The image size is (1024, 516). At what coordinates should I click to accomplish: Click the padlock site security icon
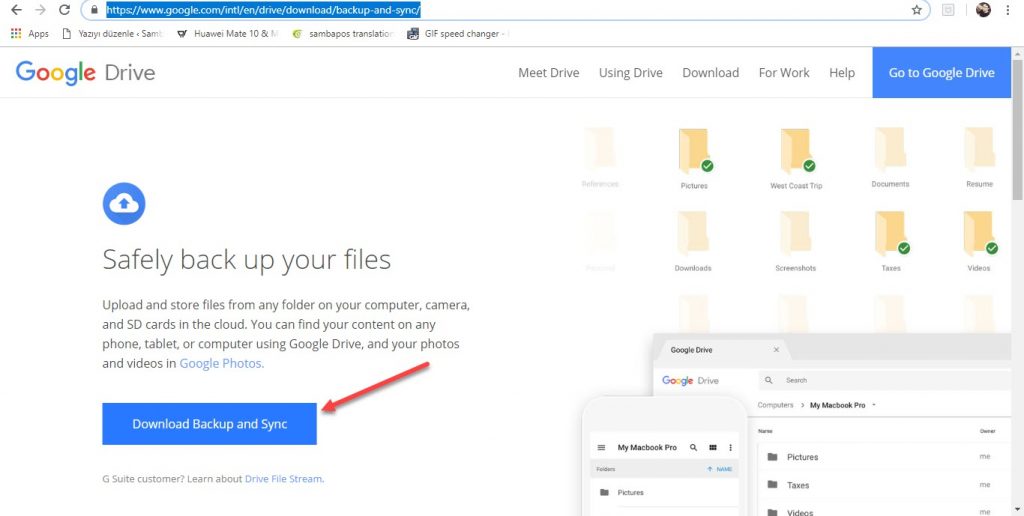tap(95, 10)
